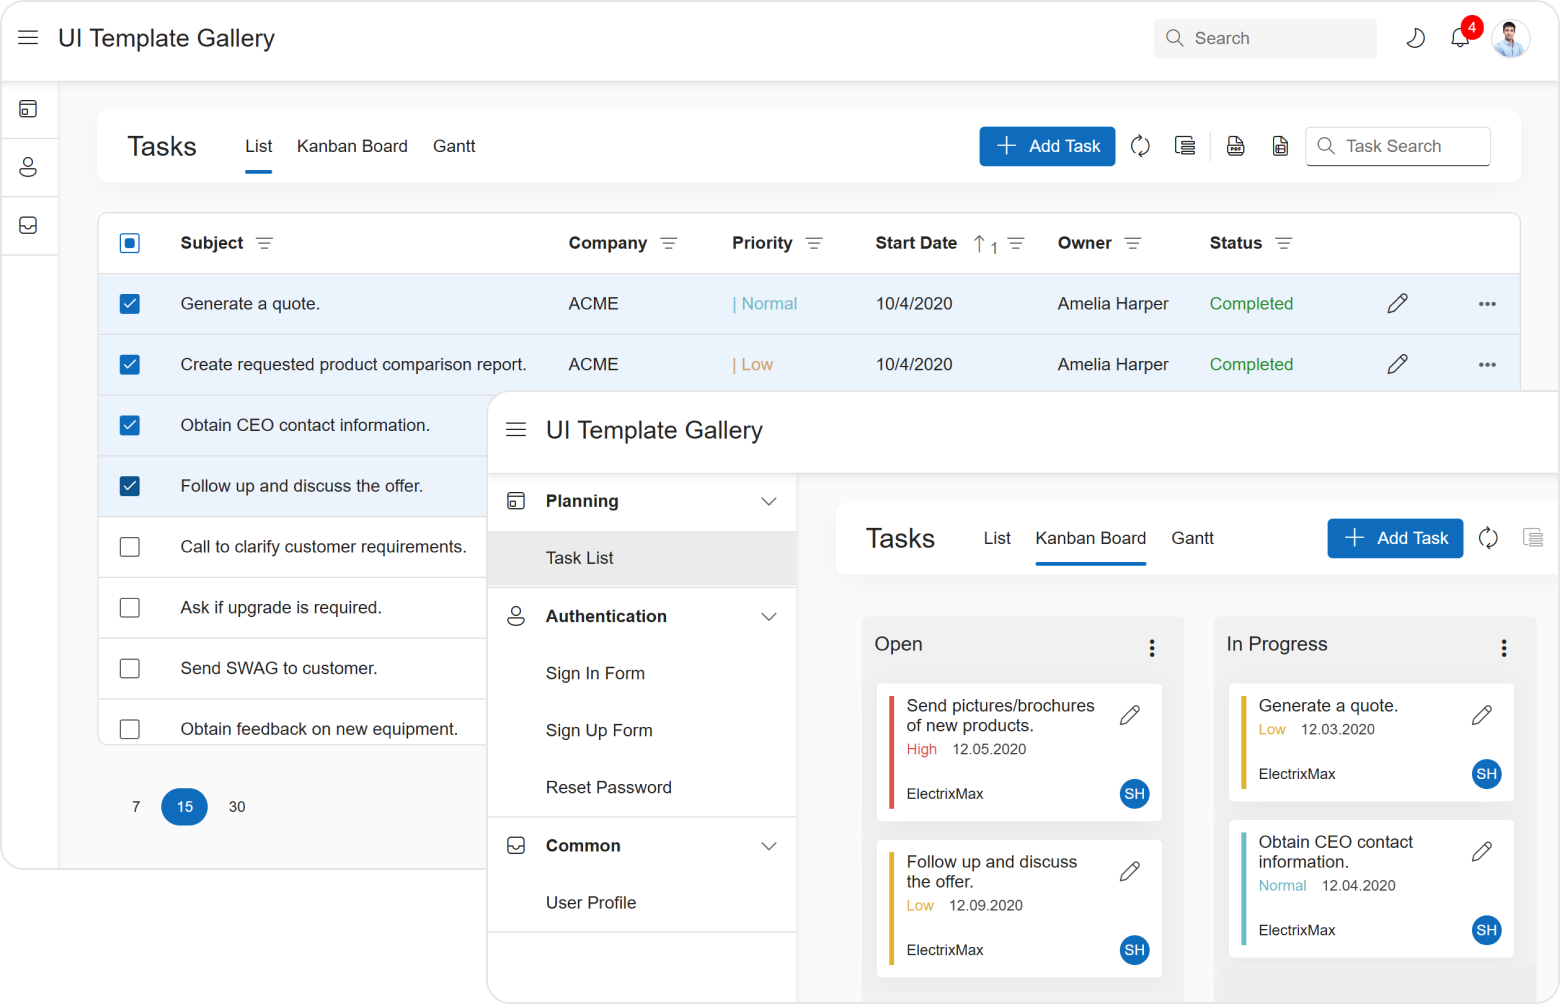Edit the 'Generate a quote.' row pencil

1397,304
